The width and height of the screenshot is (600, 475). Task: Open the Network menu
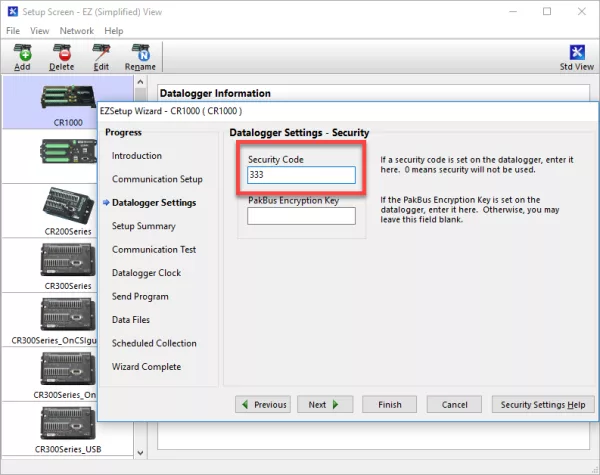click(x=77, y=31)
